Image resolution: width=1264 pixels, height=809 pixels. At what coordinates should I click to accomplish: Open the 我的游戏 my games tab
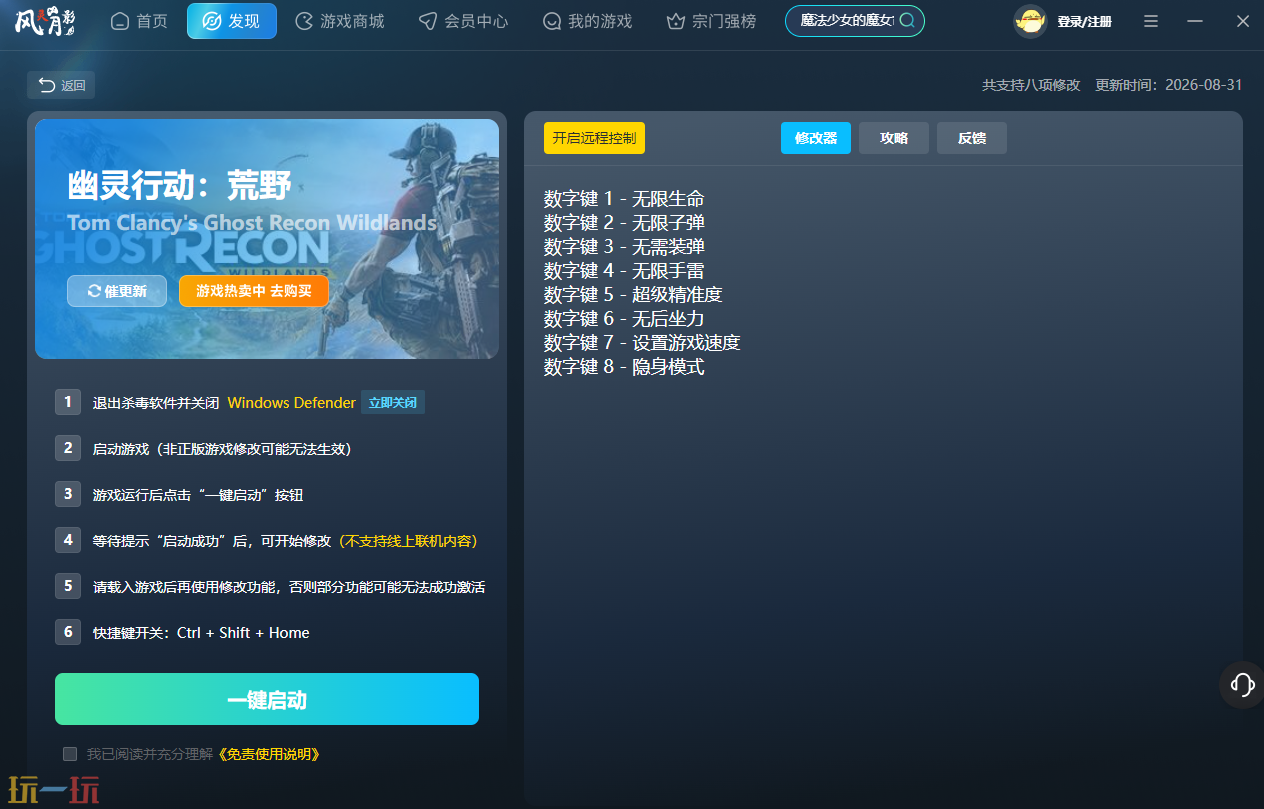click(588, 21)
